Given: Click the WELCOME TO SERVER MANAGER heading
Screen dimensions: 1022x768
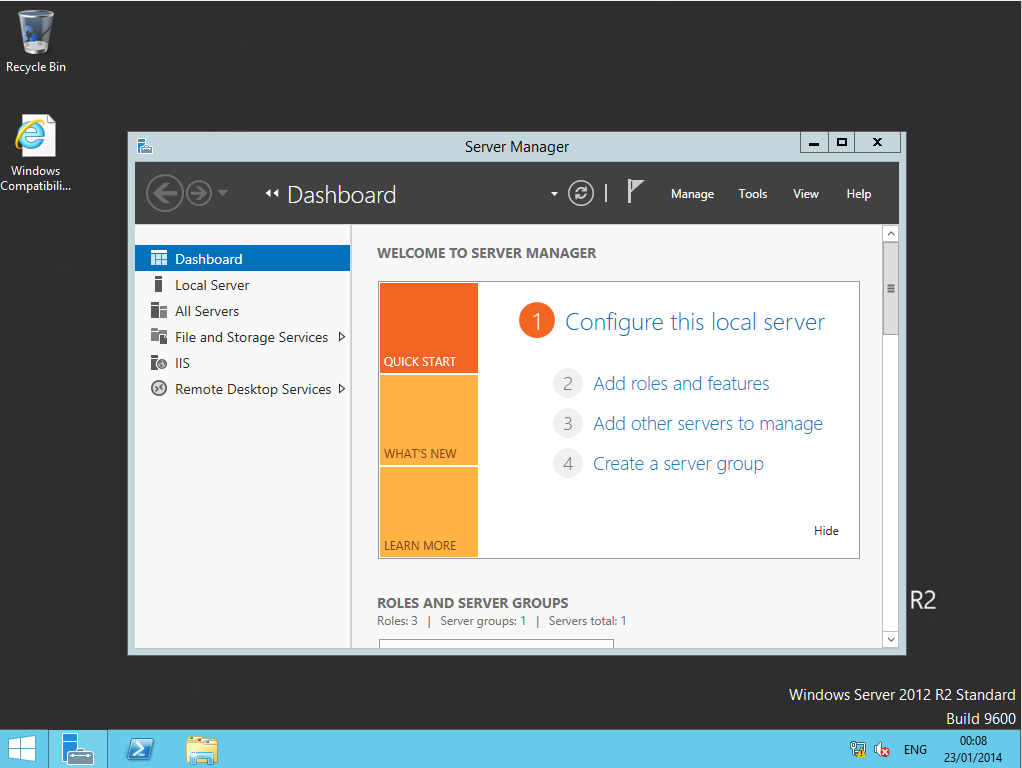Looking at the screenshot, I should 486,253.
